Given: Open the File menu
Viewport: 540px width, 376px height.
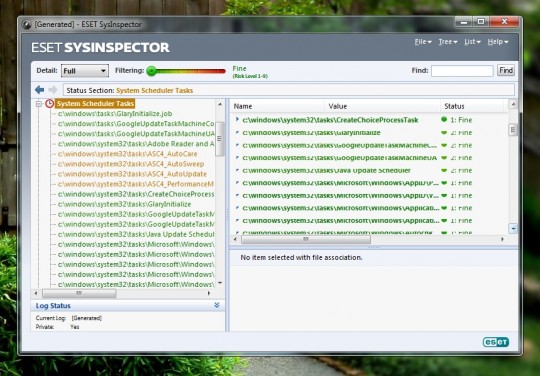Looking at the screenshot, I should pos(423,42).
